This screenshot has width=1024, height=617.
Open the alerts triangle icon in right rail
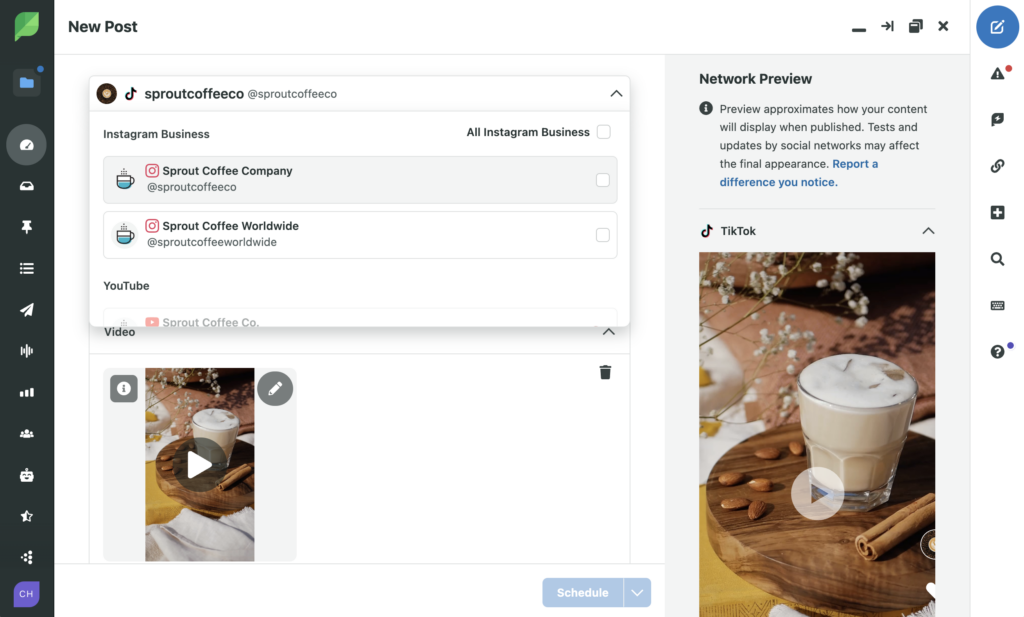tap(997, 73)
